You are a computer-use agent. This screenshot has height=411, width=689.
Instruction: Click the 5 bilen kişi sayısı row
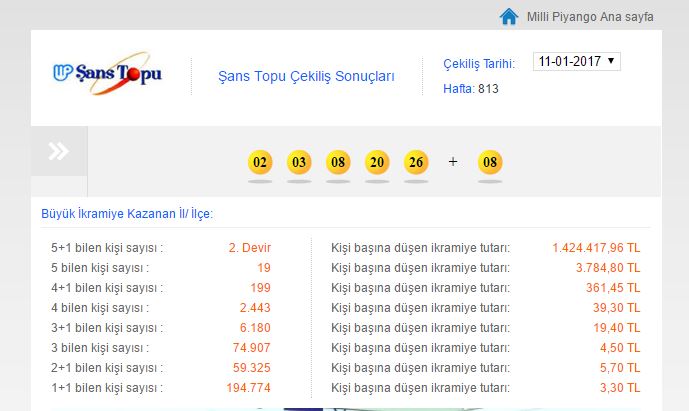[100, 268]
